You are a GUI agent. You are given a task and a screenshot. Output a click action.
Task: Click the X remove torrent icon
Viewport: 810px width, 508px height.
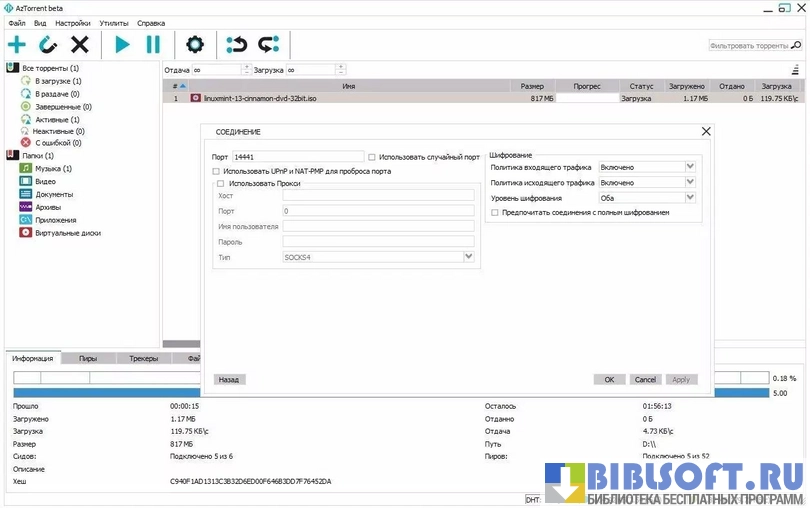(x=80, y=44)
